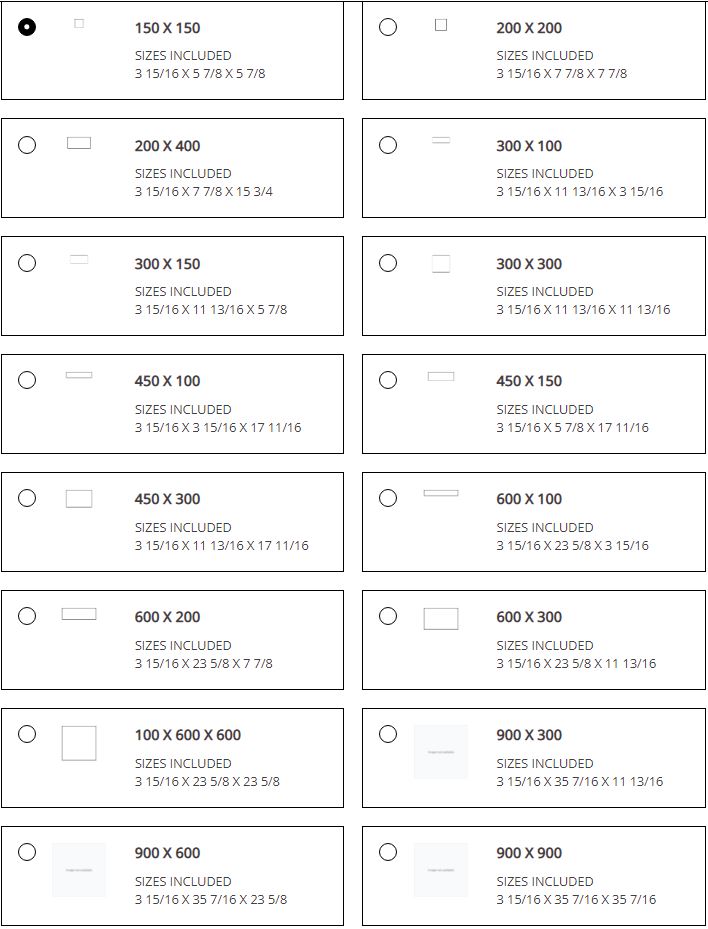Pick the 450 X 300 radio option
Viewport: 708px width, 929px height.
click(x=27, y=498)
